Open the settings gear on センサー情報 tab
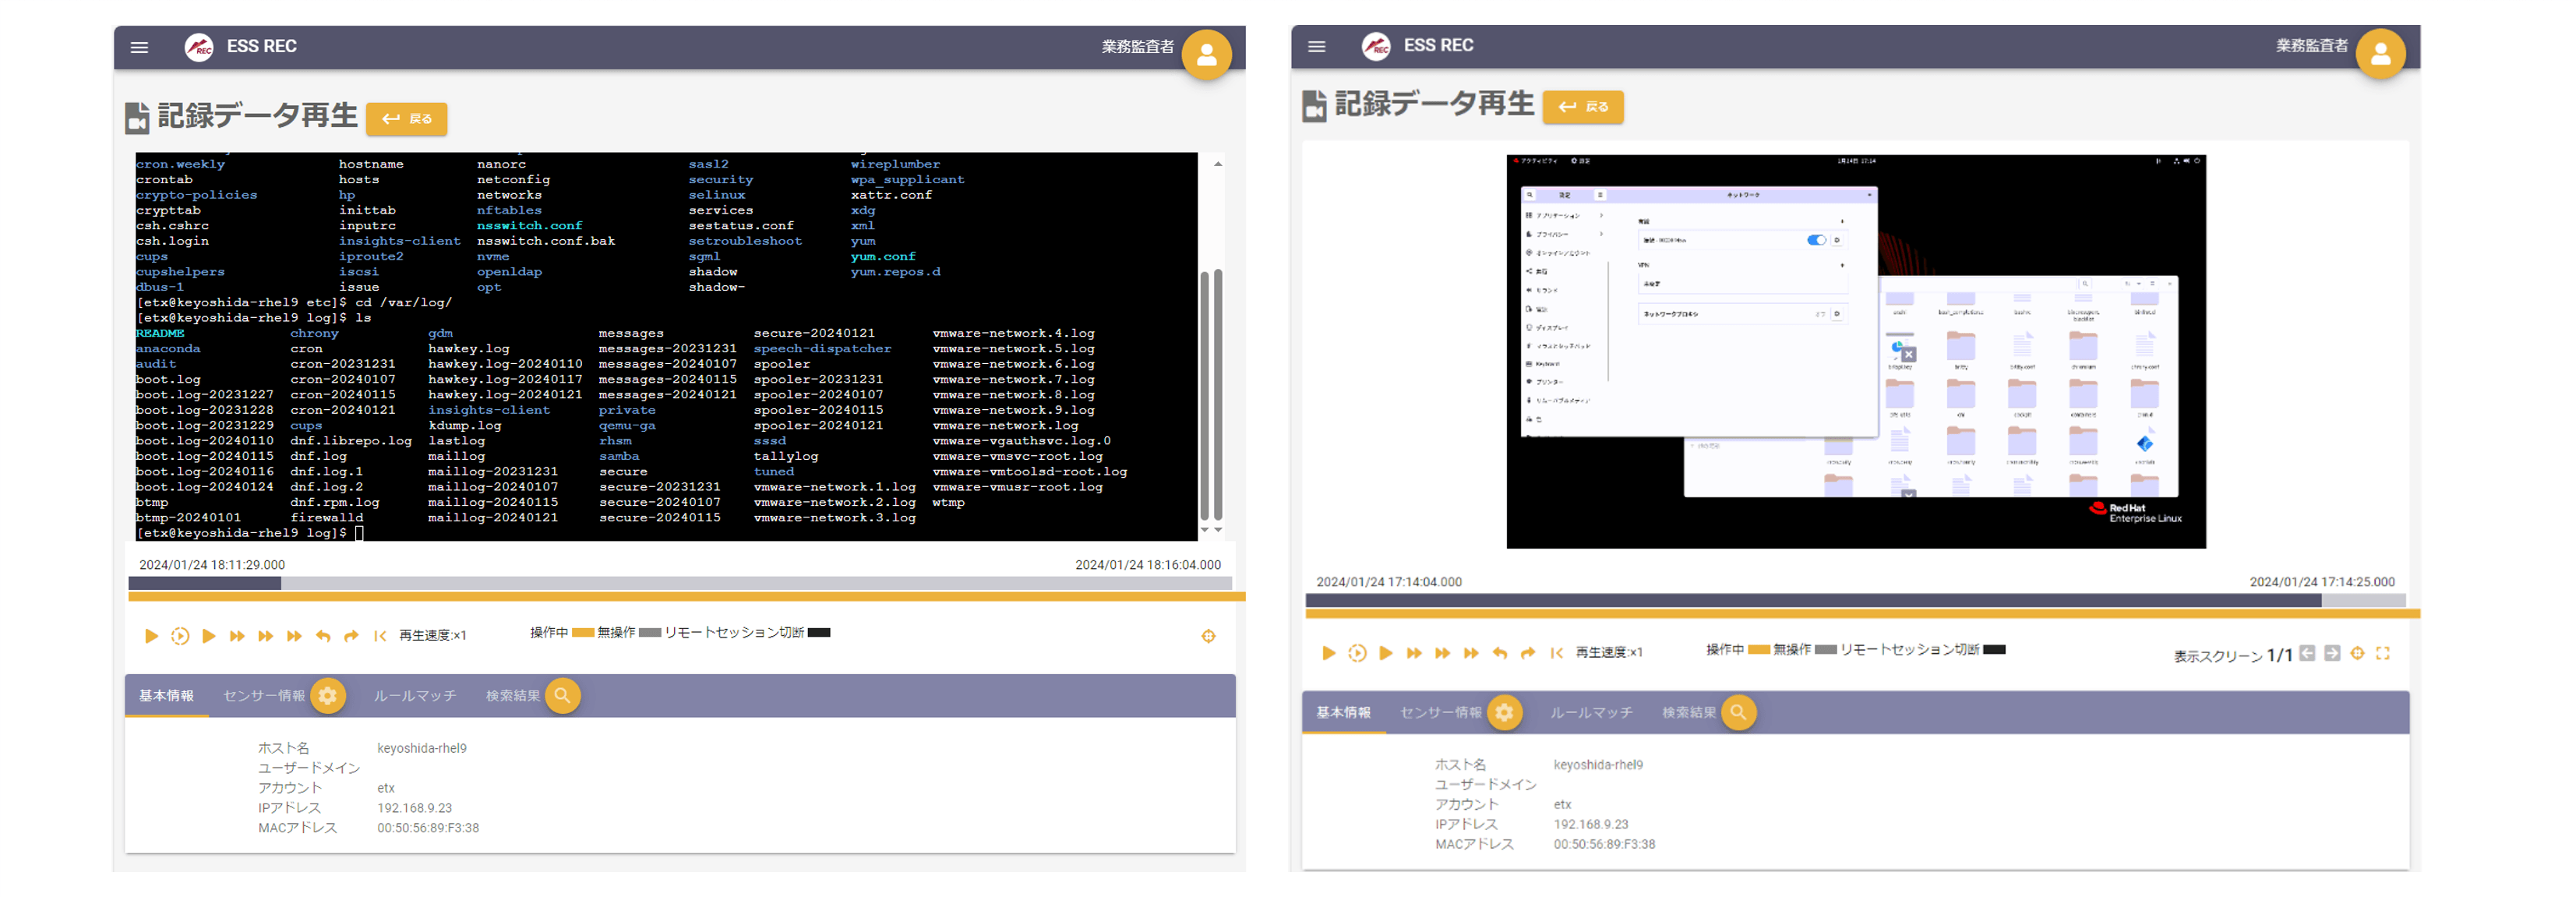The width and height of the screenshot is (2576, 897). coord(329,696)
